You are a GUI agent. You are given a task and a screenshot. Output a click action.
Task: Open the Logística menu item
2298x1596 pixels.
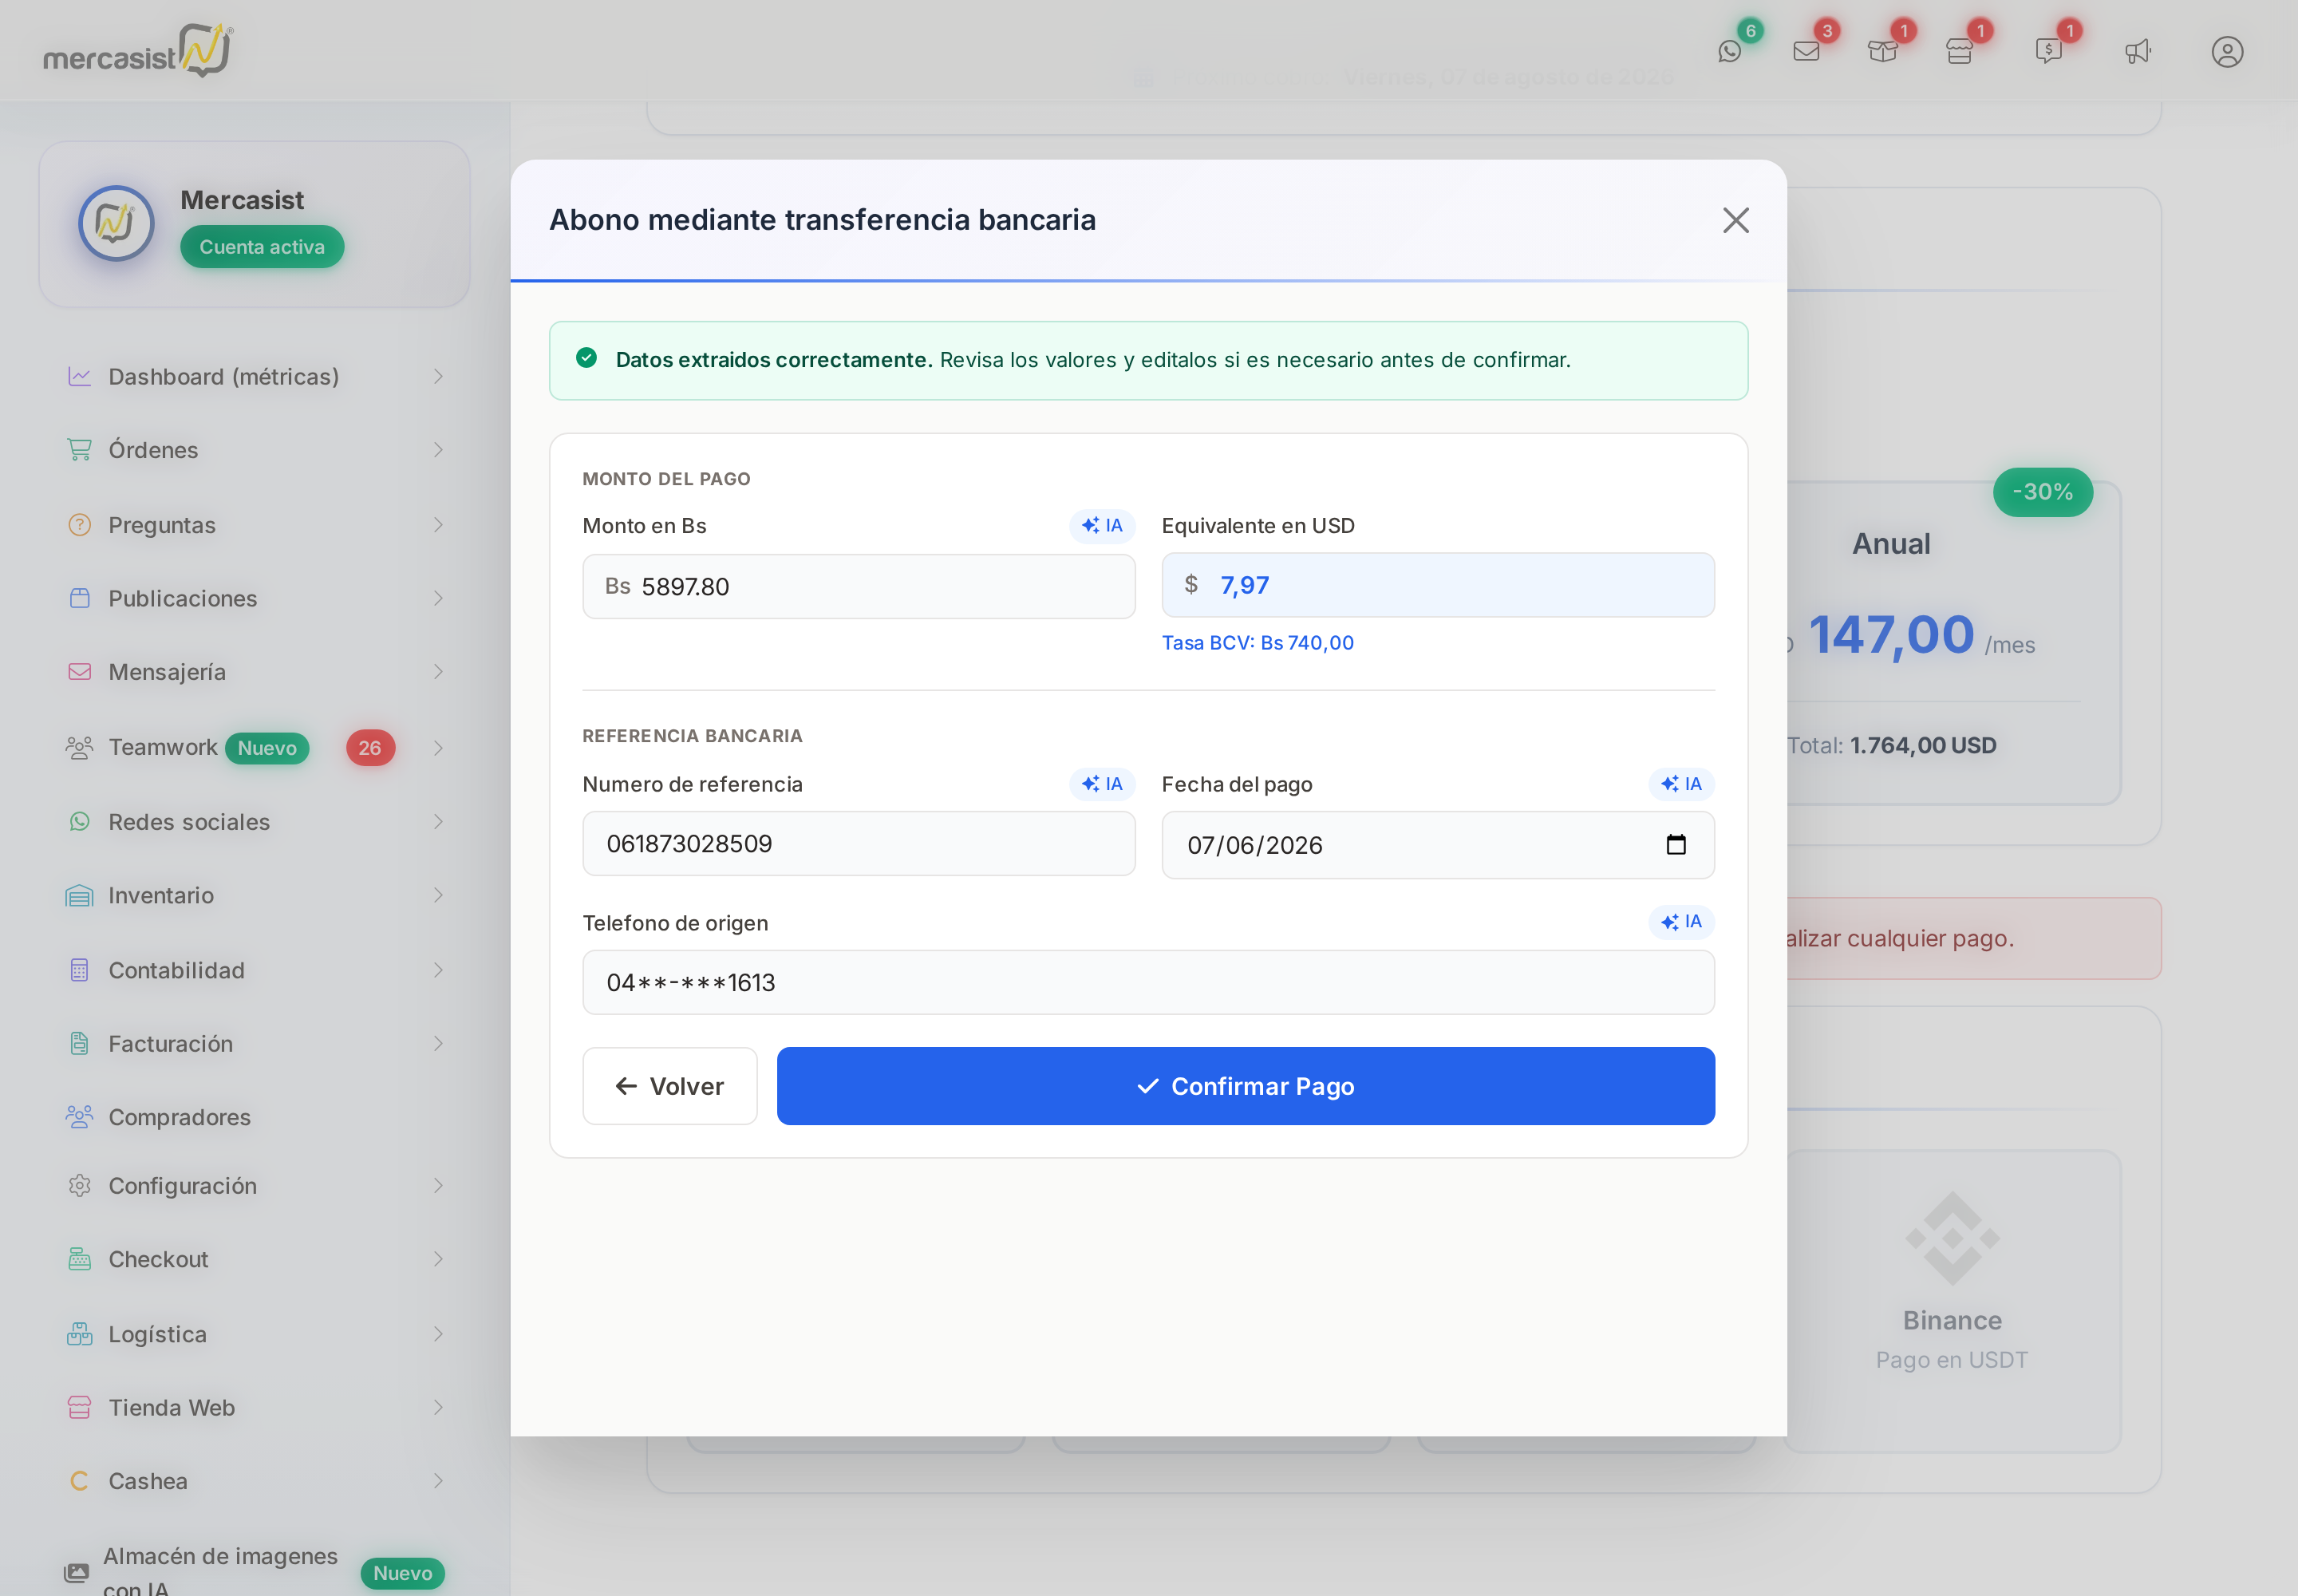(x=254, y=1334)
